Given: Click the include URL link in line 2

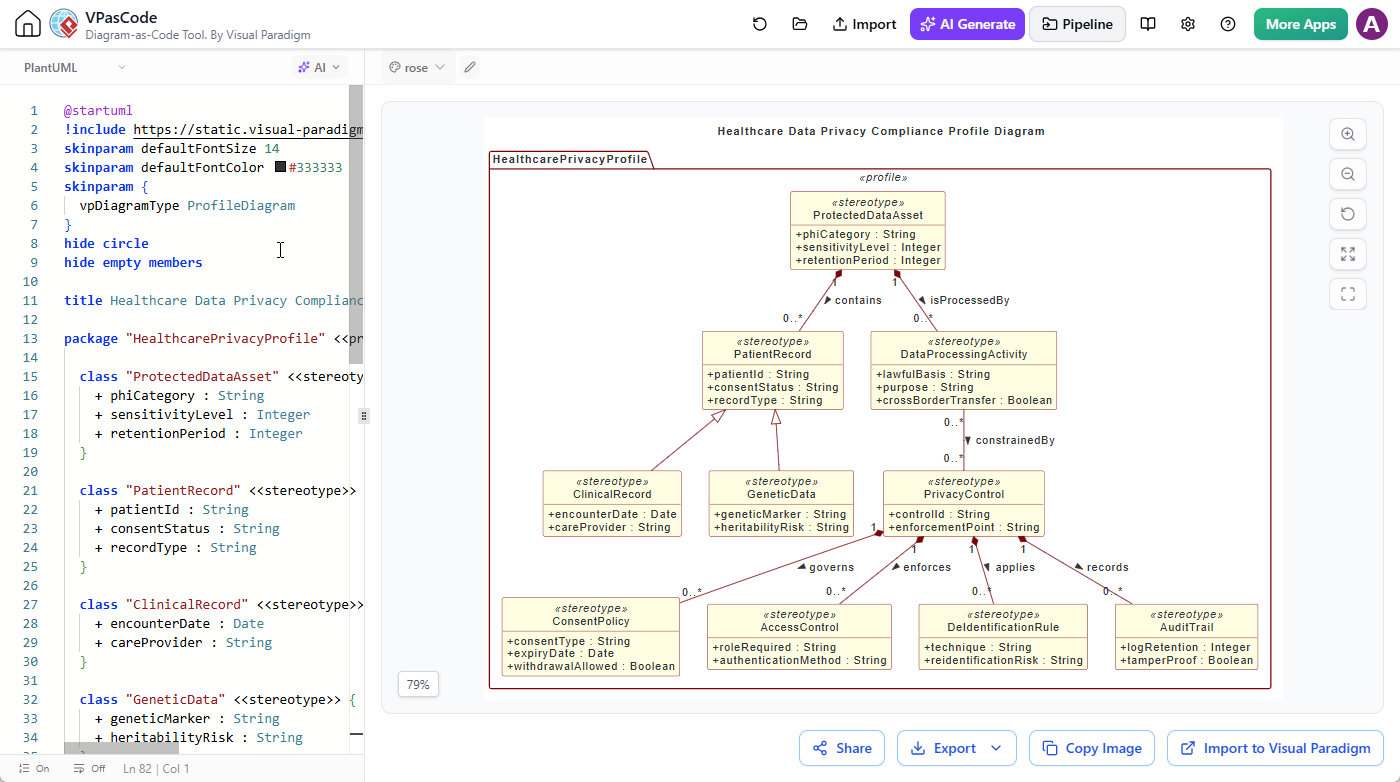Looking at the screenshot, I should [248, 130].
